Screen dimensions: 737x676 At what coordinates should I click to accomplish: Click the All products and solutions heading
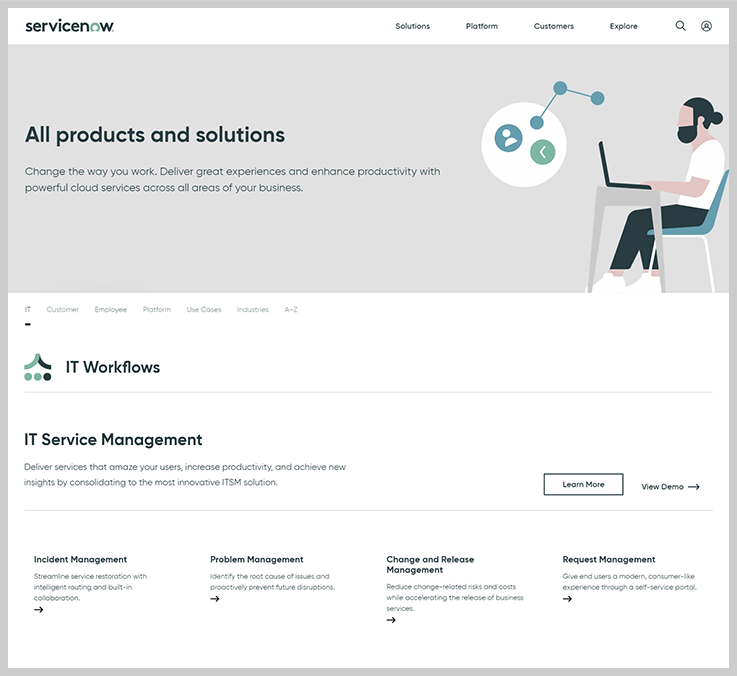tap(155, 135)
